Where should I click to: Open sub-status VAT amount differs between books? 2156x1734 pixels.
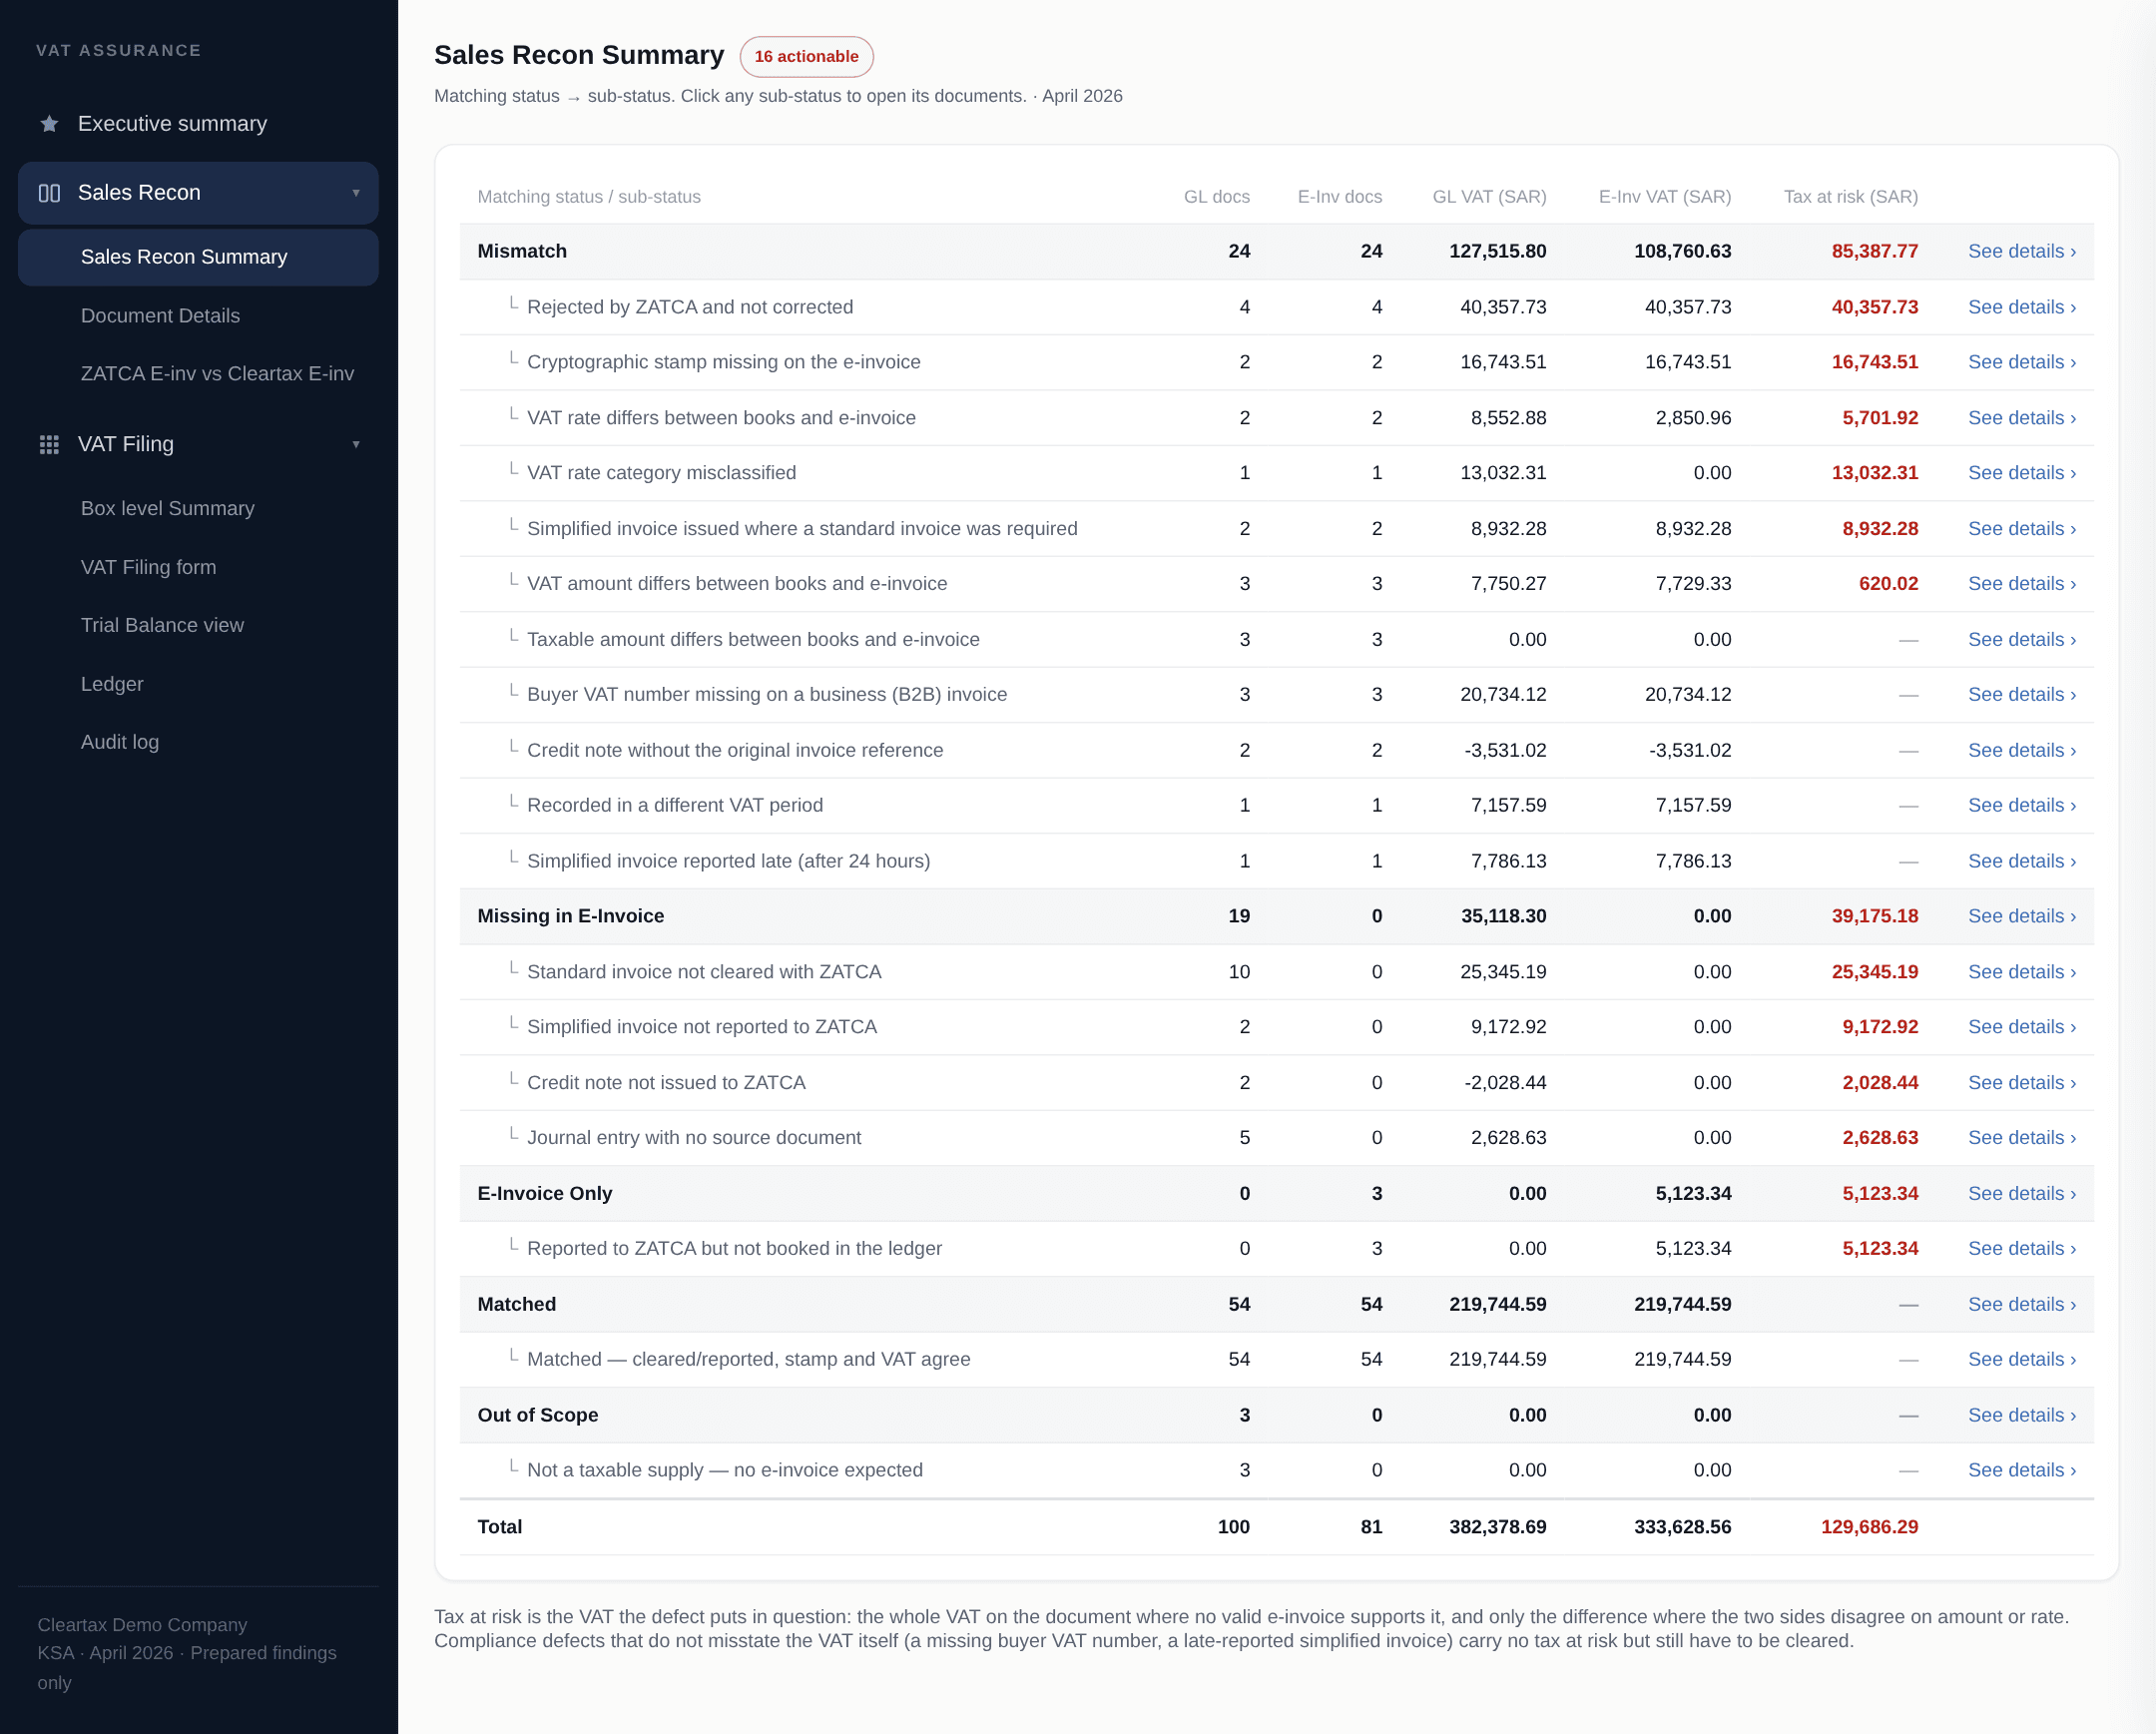point(737,584)
